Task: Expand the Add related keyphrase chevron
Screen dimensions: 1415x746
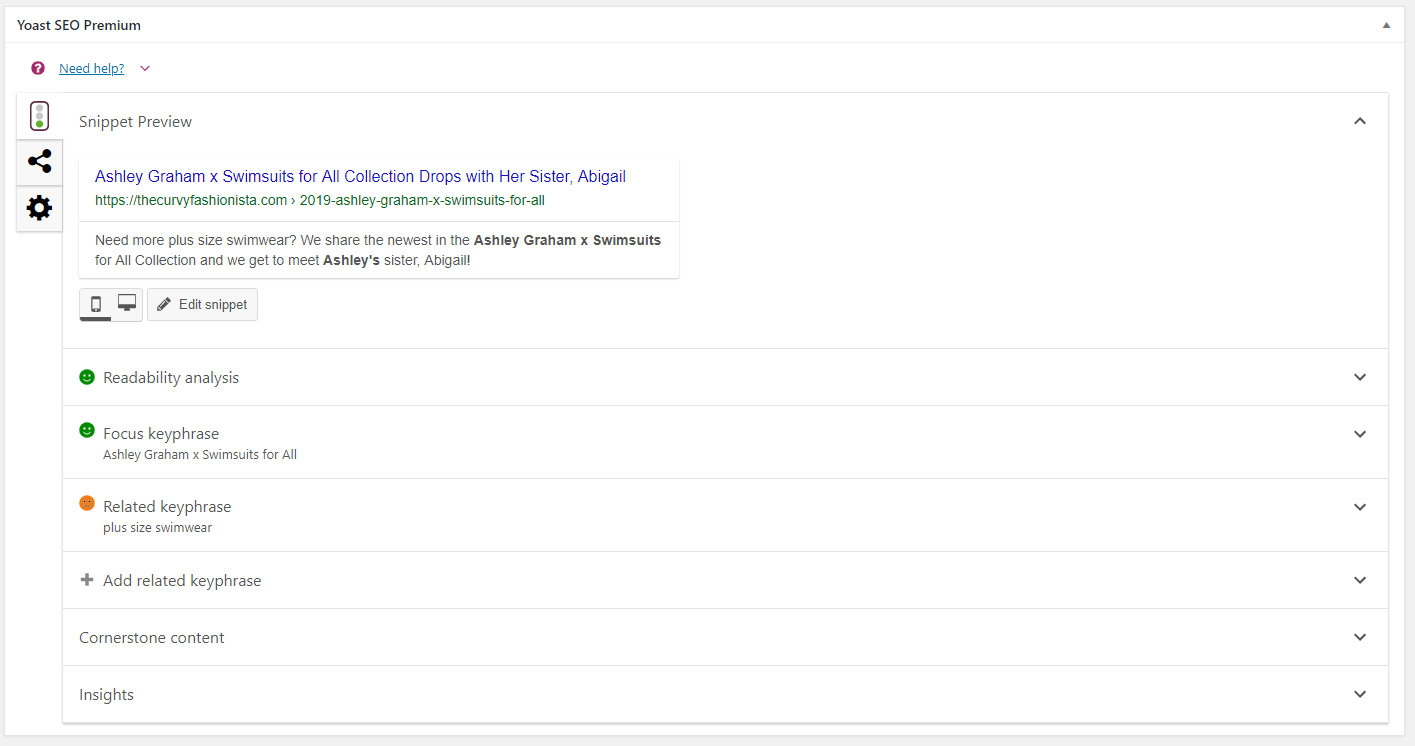Action: click(1359, 580)
